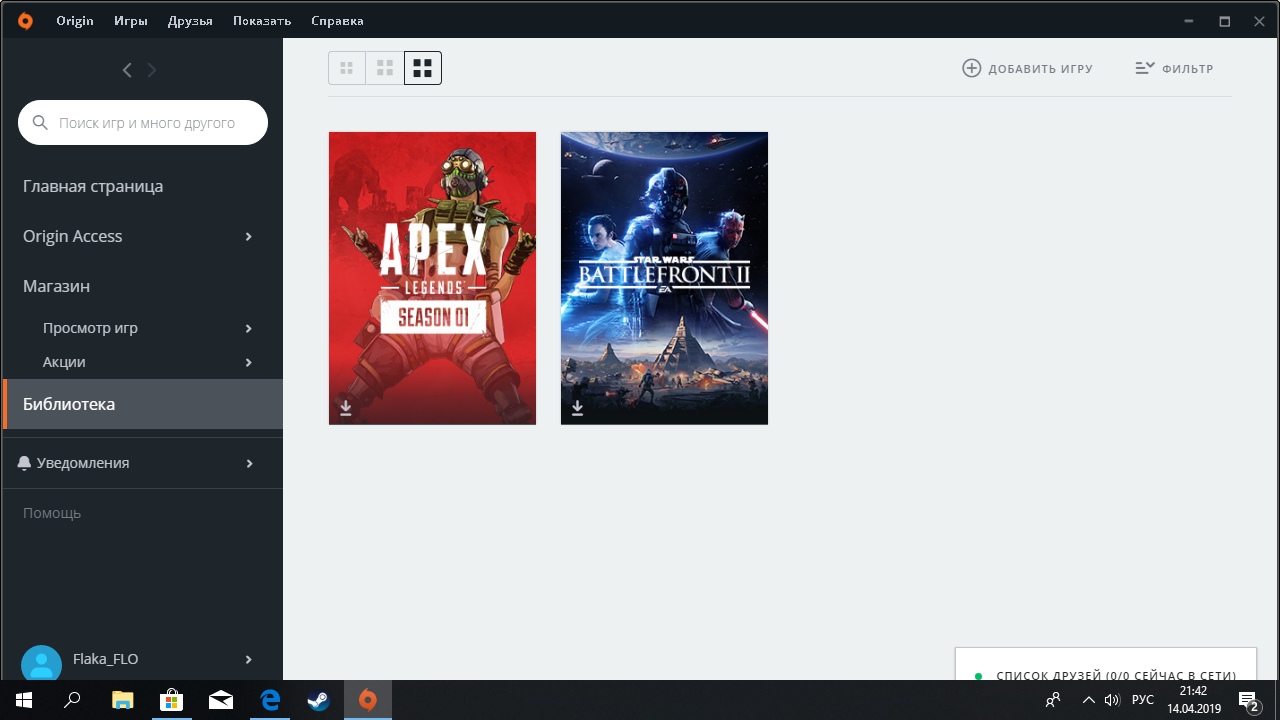Open the Друзья menu

click(x=190, y=21)
